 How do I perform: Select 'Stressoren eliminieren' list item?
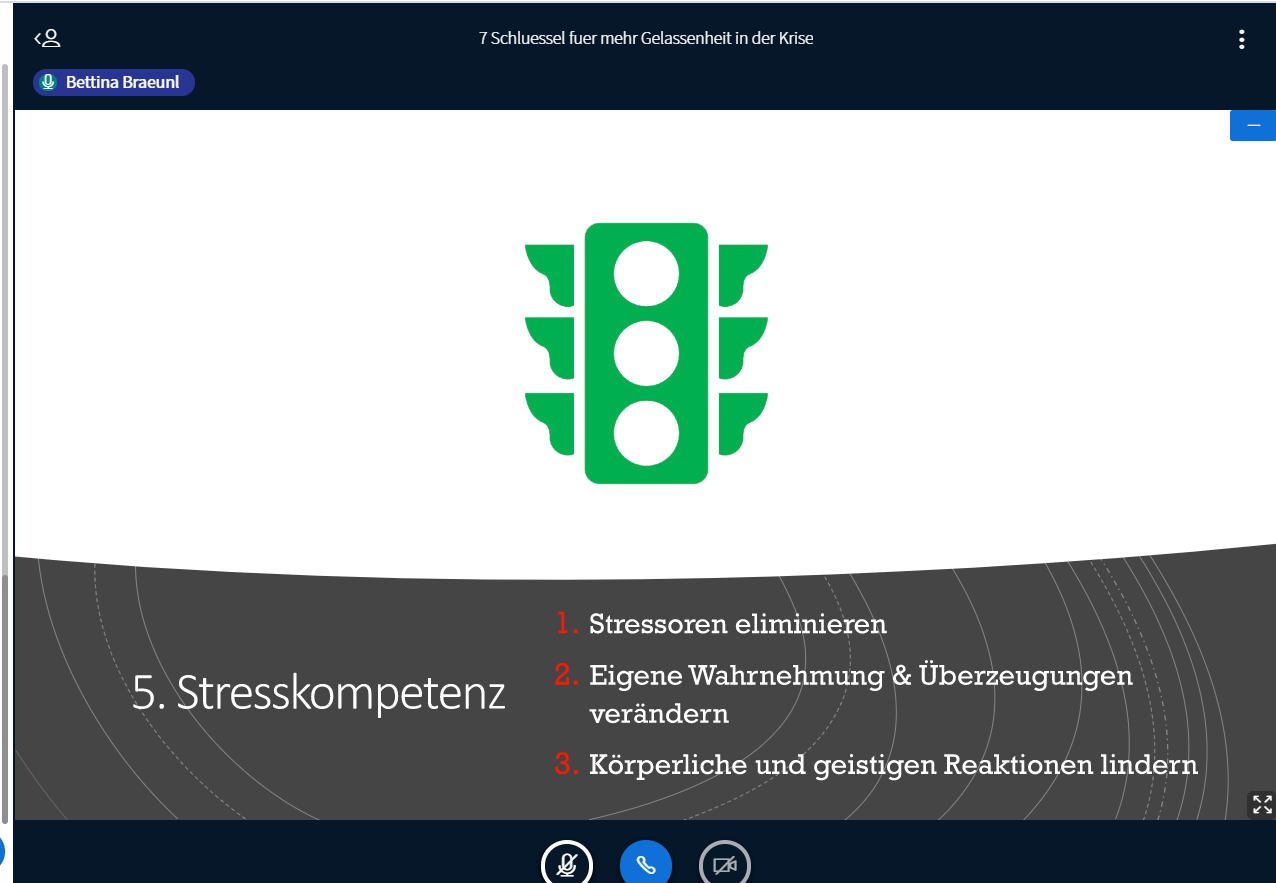[737, 624]
